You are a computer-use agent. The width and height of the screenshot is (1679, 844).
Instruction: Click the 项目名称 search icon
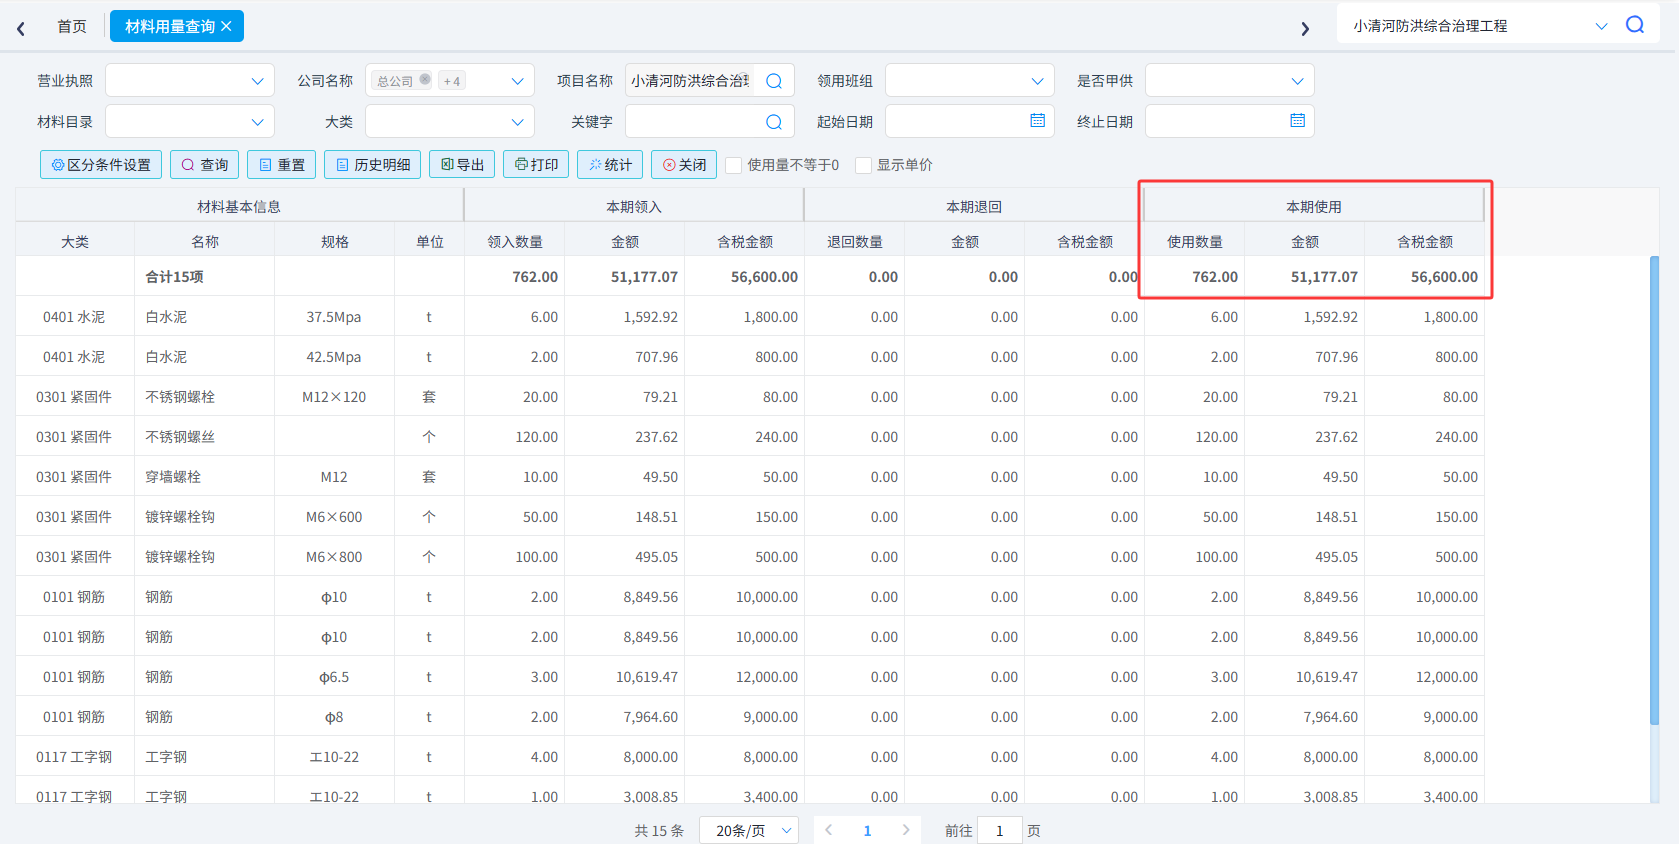tap(774, 81)
